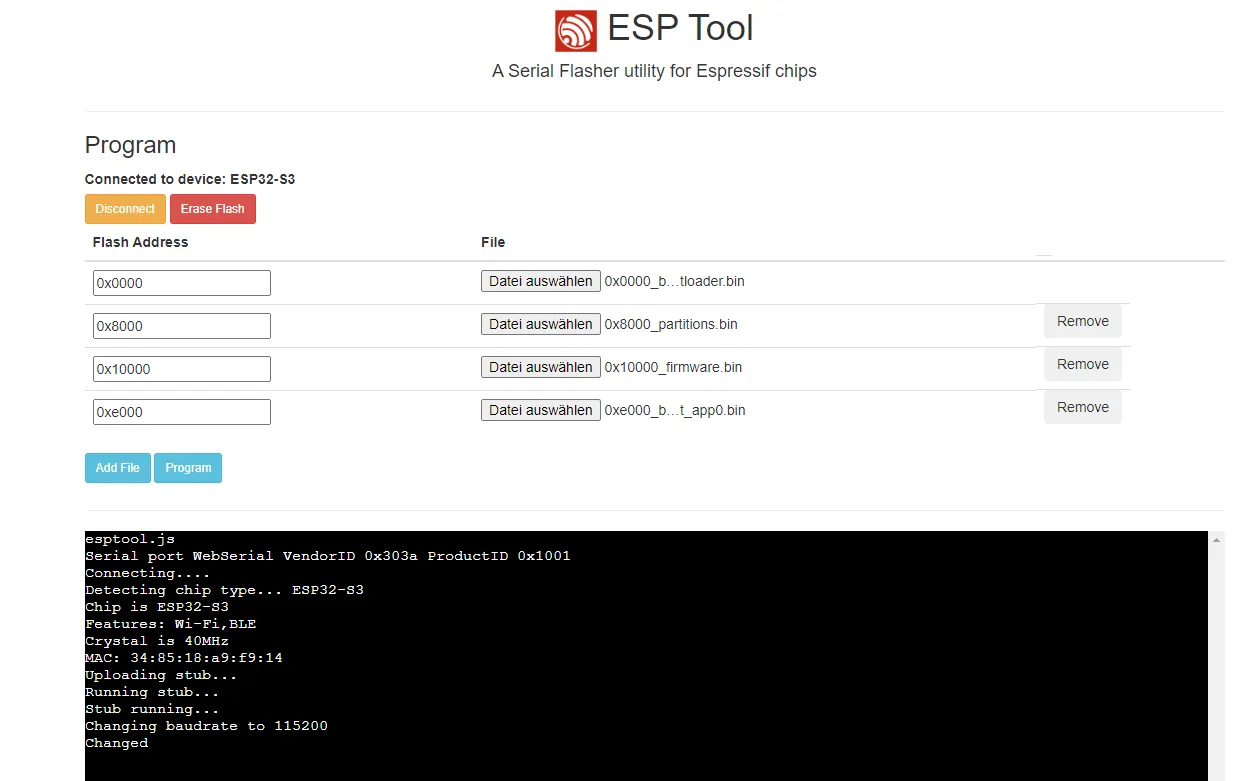Screen dimensions: 1242x781
Task: Choose file for the boot_app0 row
Action: click(541, 410)
